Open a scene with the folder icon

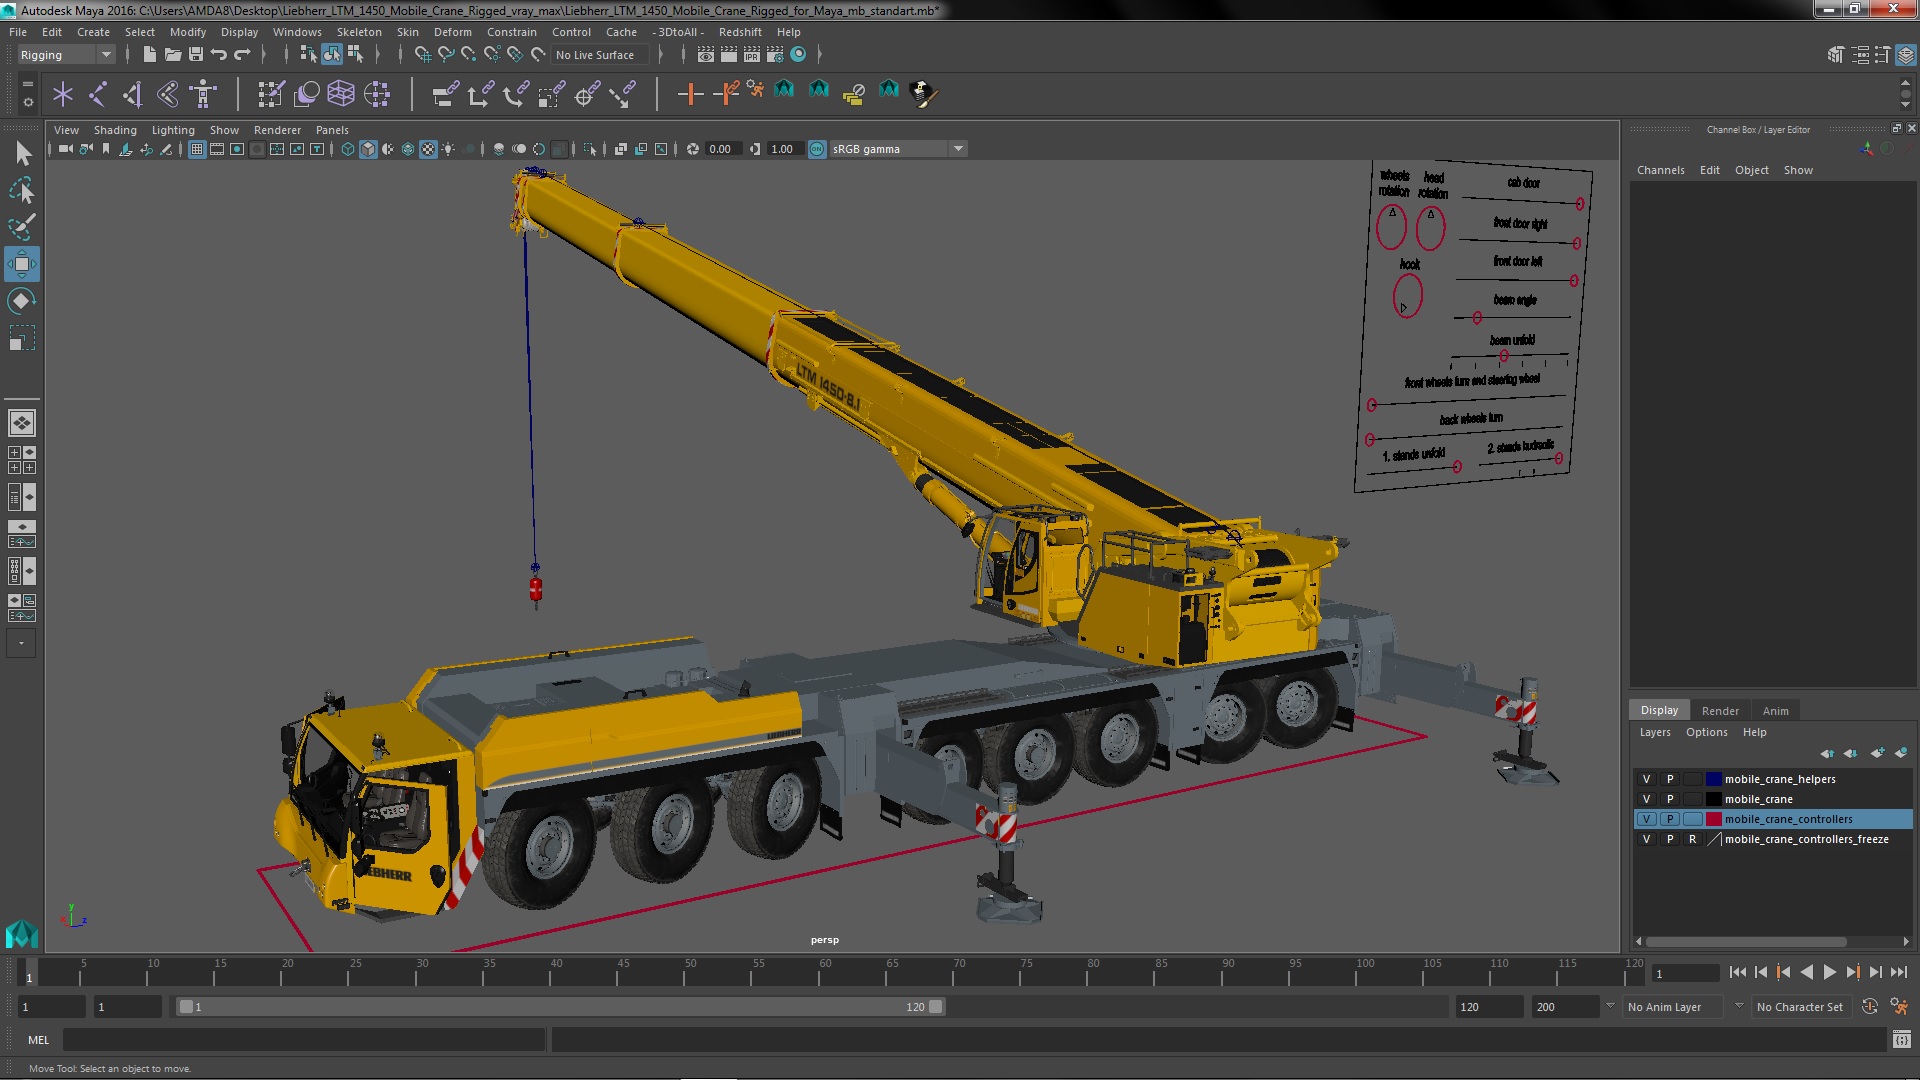point(172,55)
